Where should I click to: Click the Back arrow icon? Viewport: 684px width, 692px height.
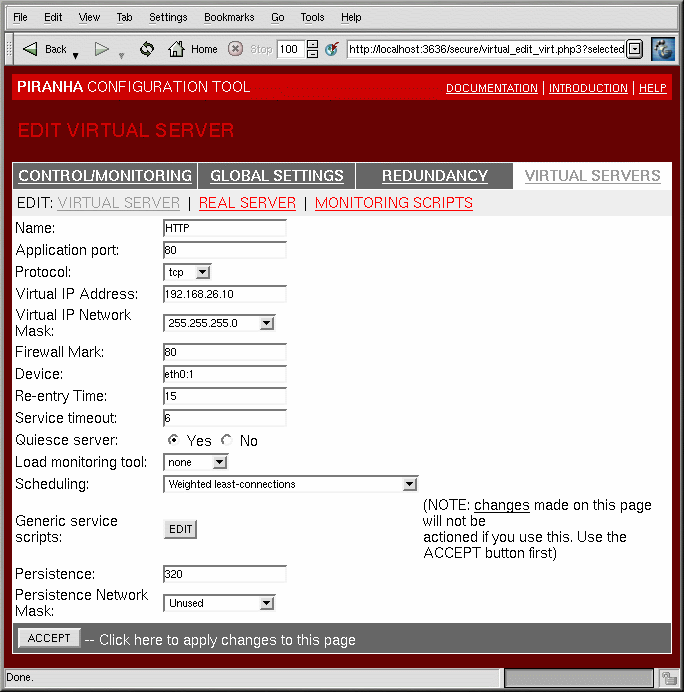pos(30,49)
